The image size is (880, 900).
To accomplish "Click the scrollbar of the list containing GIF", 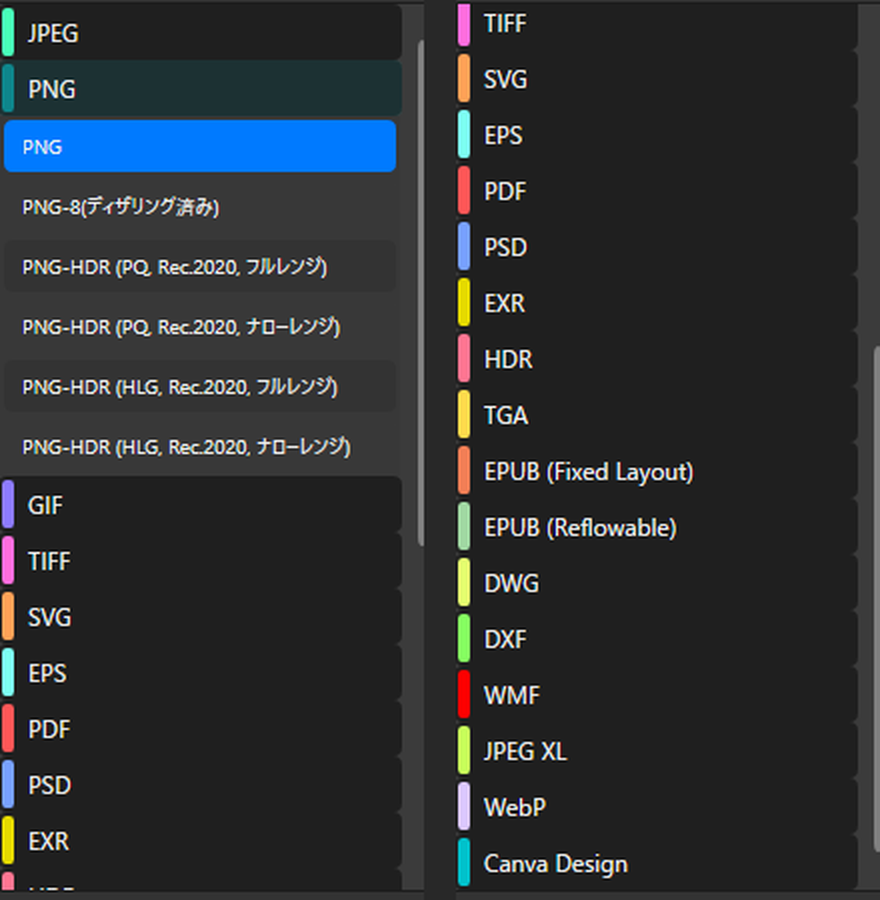I will (x=421, y=293).
